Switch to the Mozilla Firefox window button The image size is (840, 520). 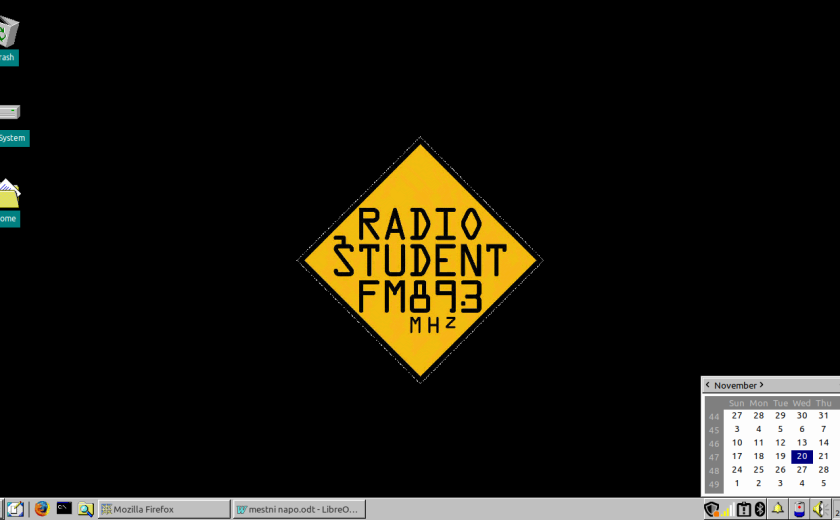click(164, 509)
